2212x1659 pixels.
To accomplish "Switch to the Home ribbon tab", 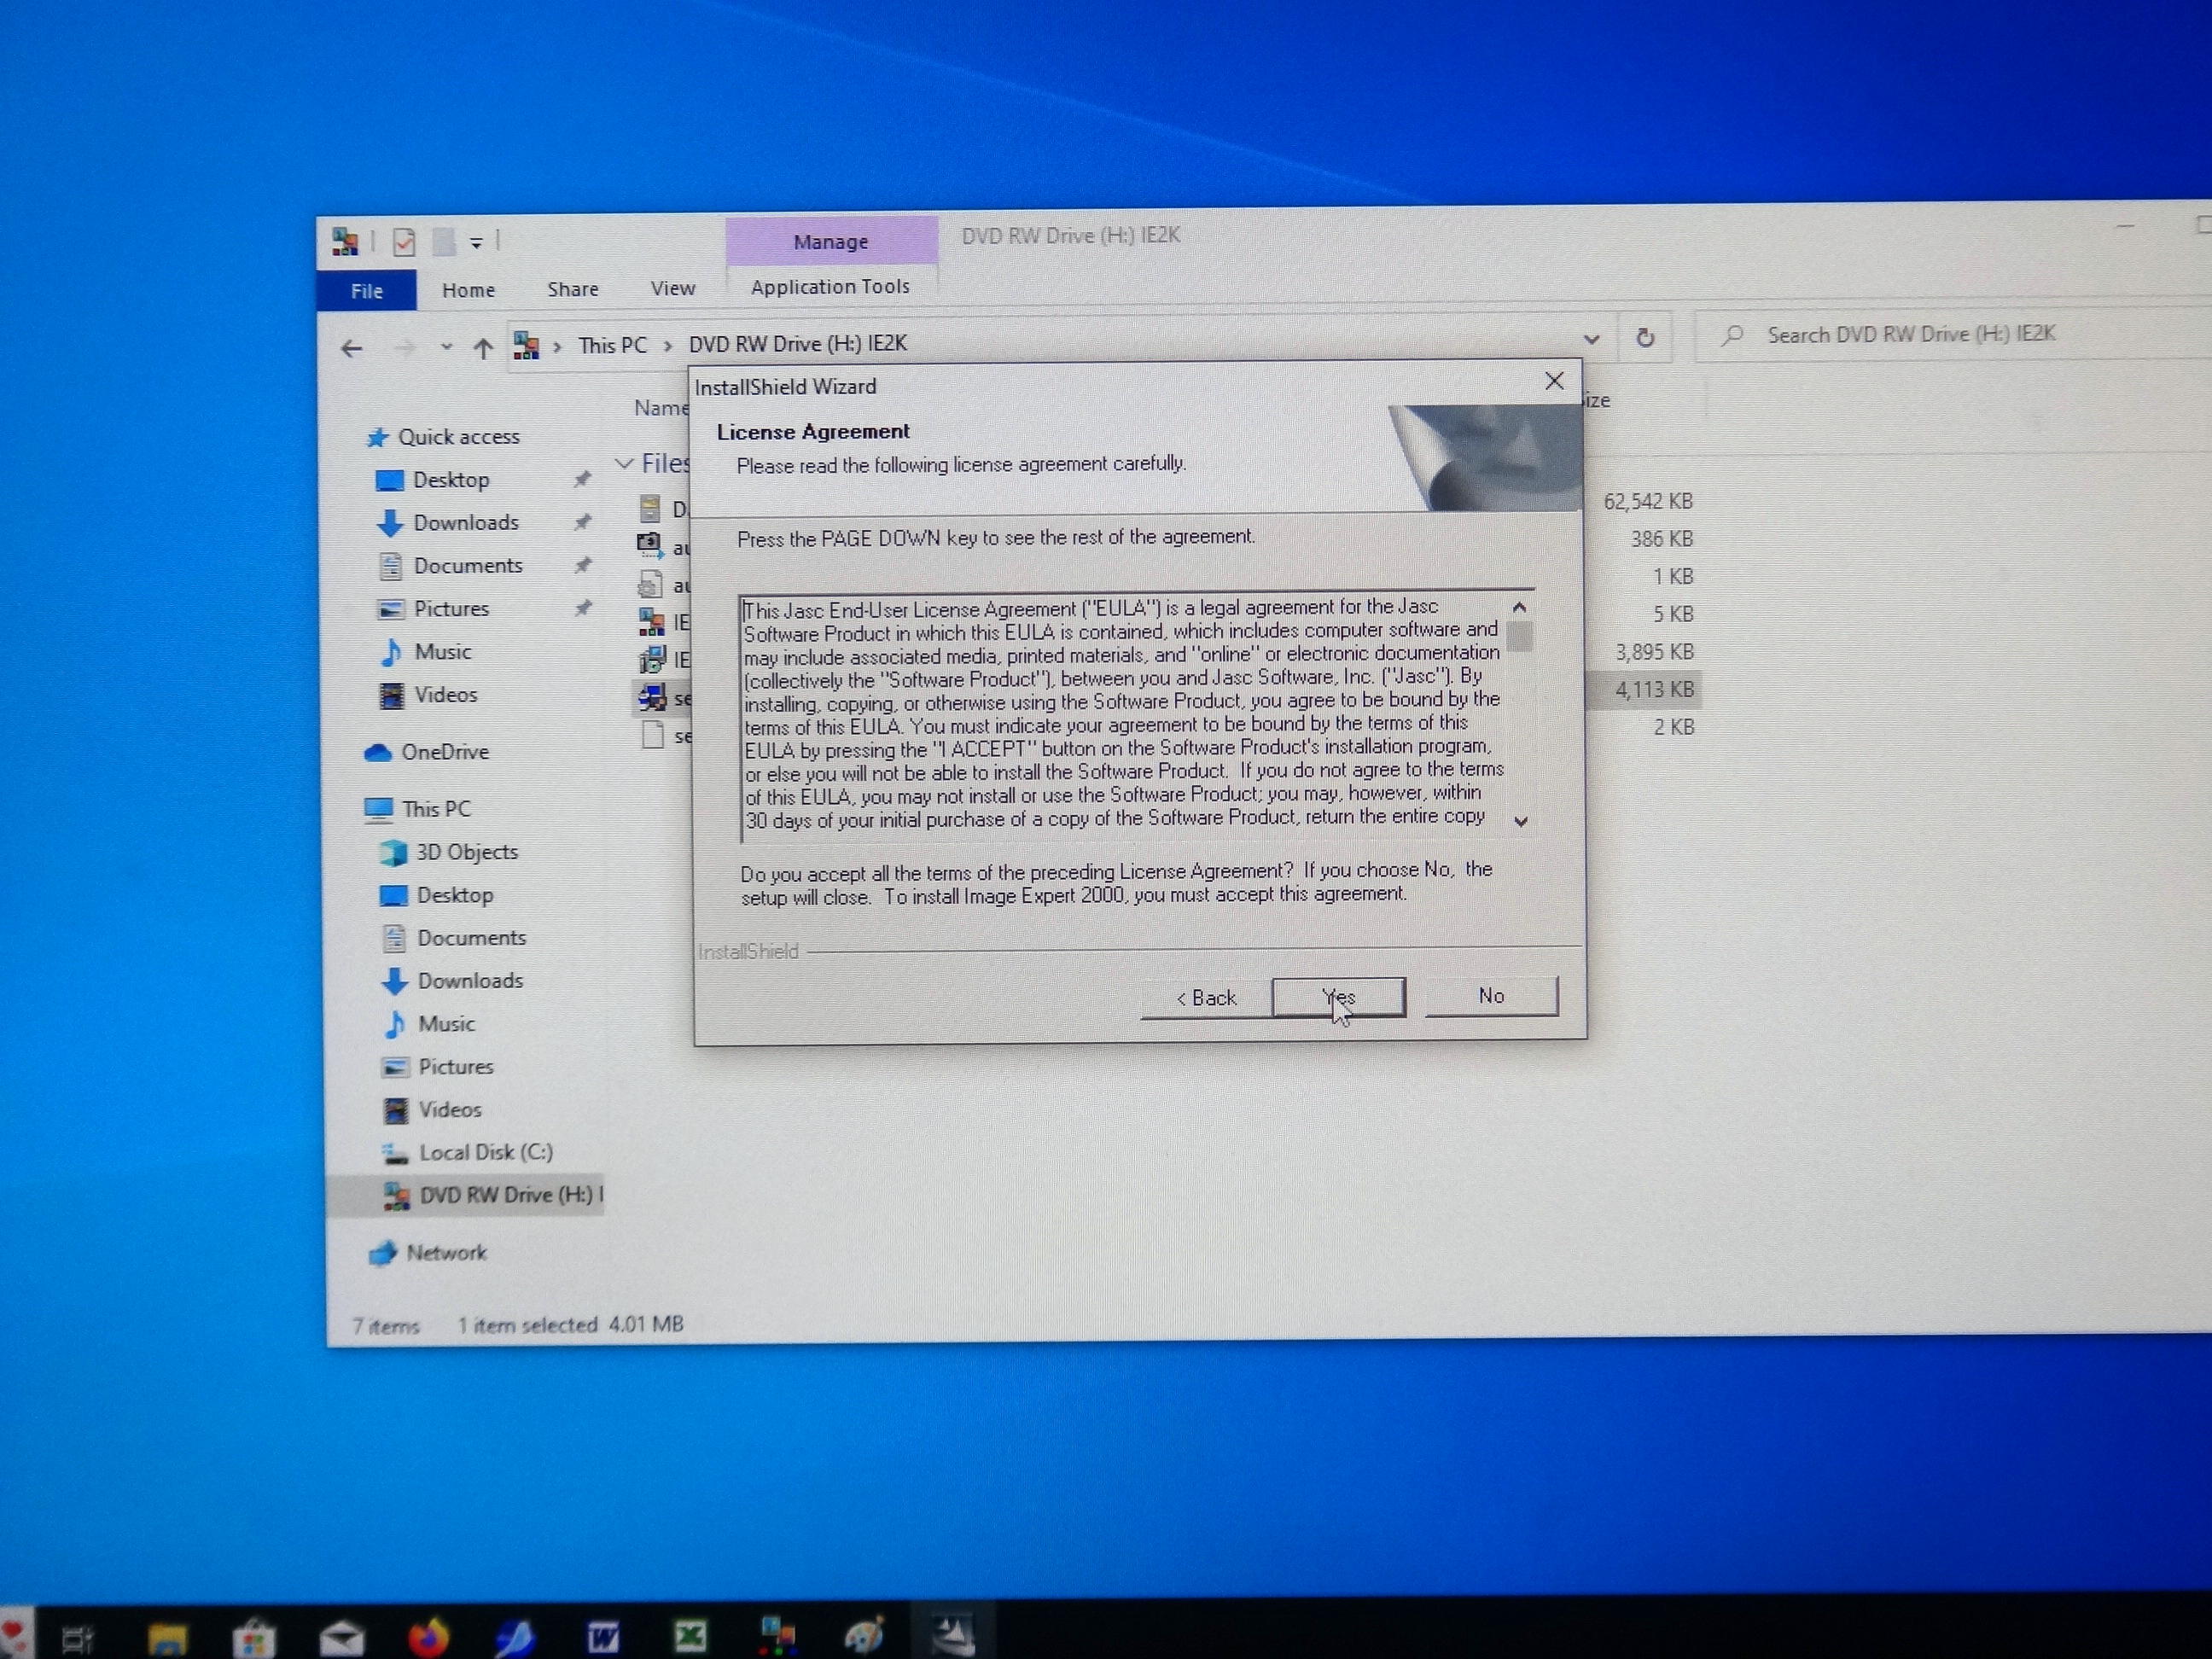I will (468, 290).
